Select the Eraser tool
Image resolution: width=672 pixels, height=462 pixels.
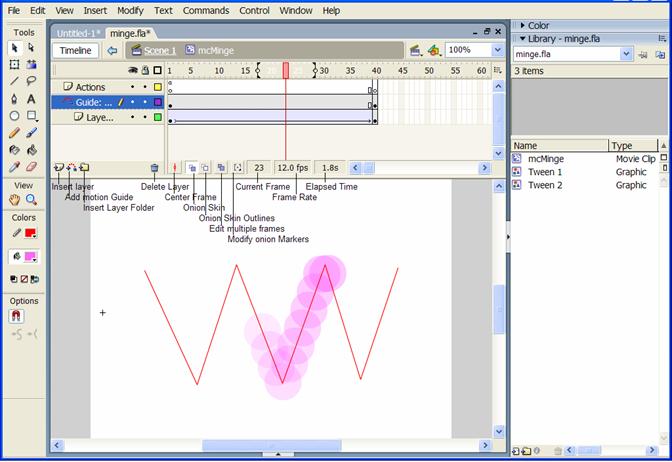coord(32,167)
